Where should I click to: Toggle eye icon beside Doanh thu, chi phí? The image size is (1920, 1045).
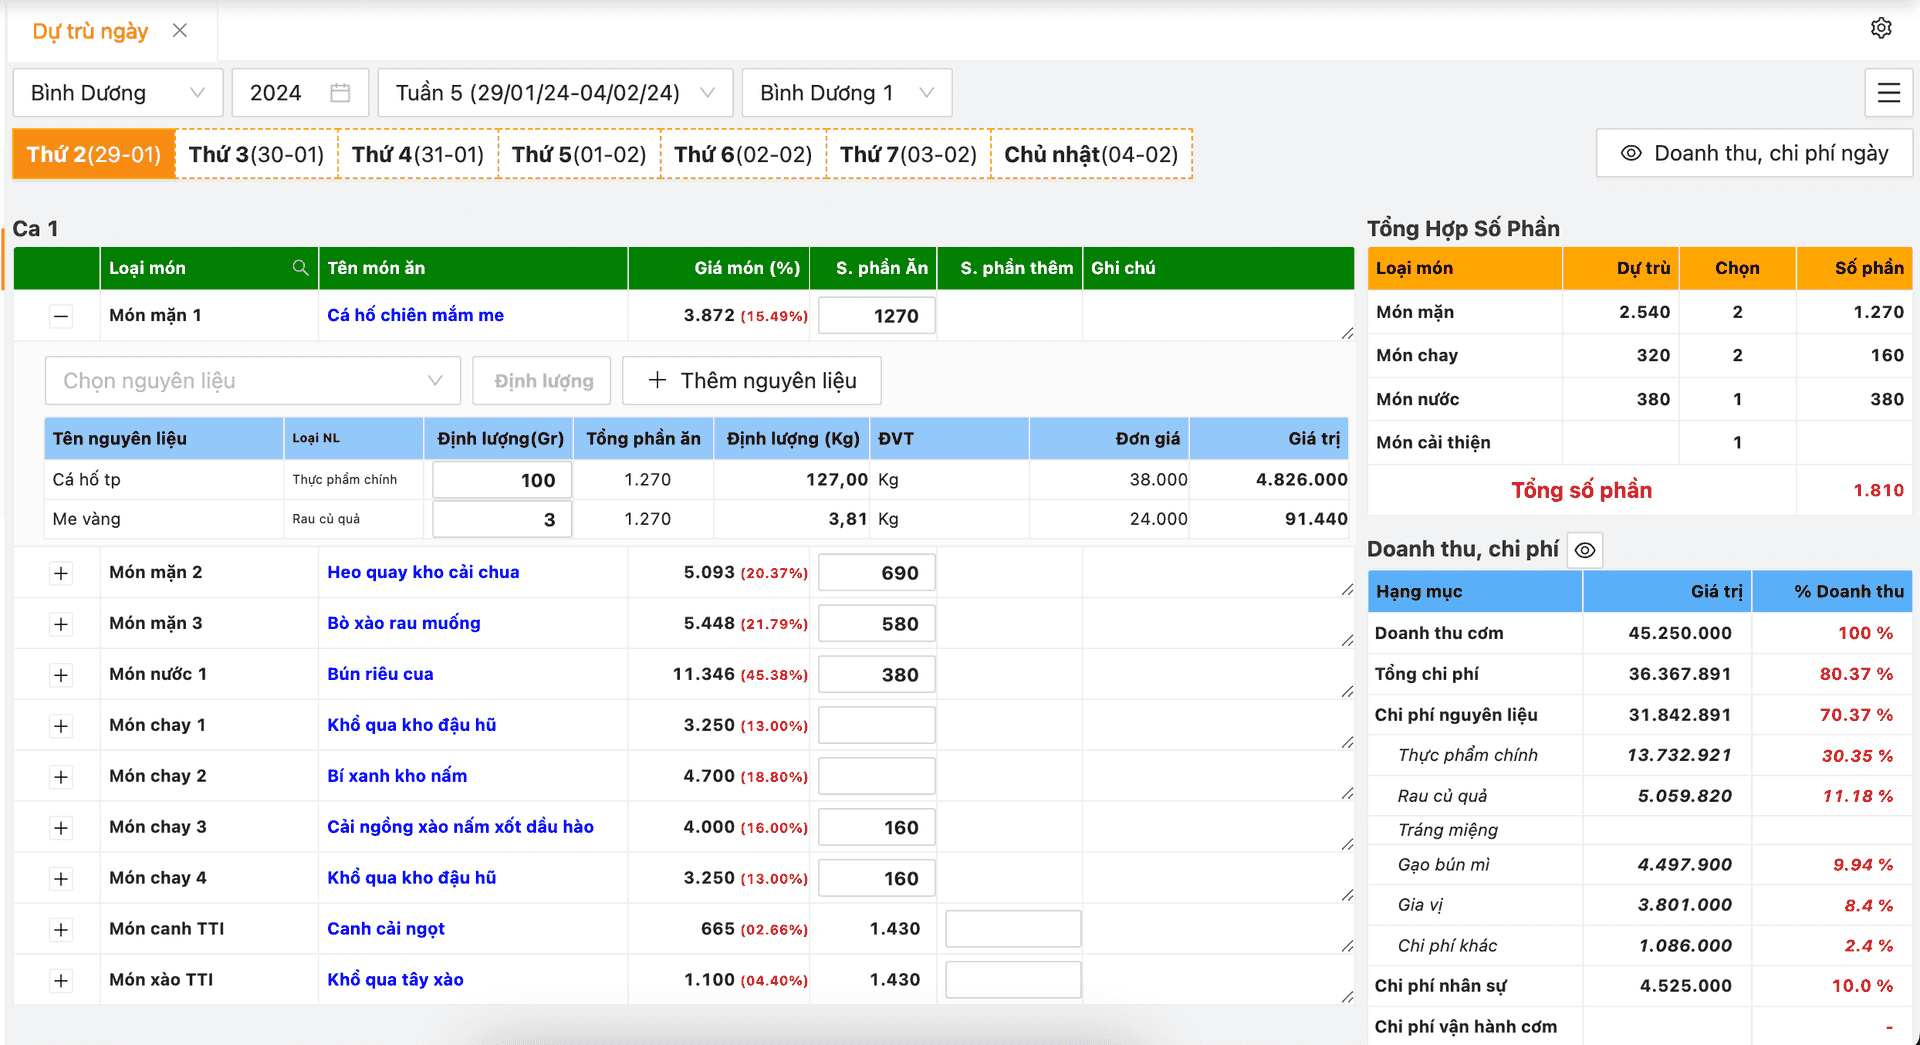coord(1585,550)
